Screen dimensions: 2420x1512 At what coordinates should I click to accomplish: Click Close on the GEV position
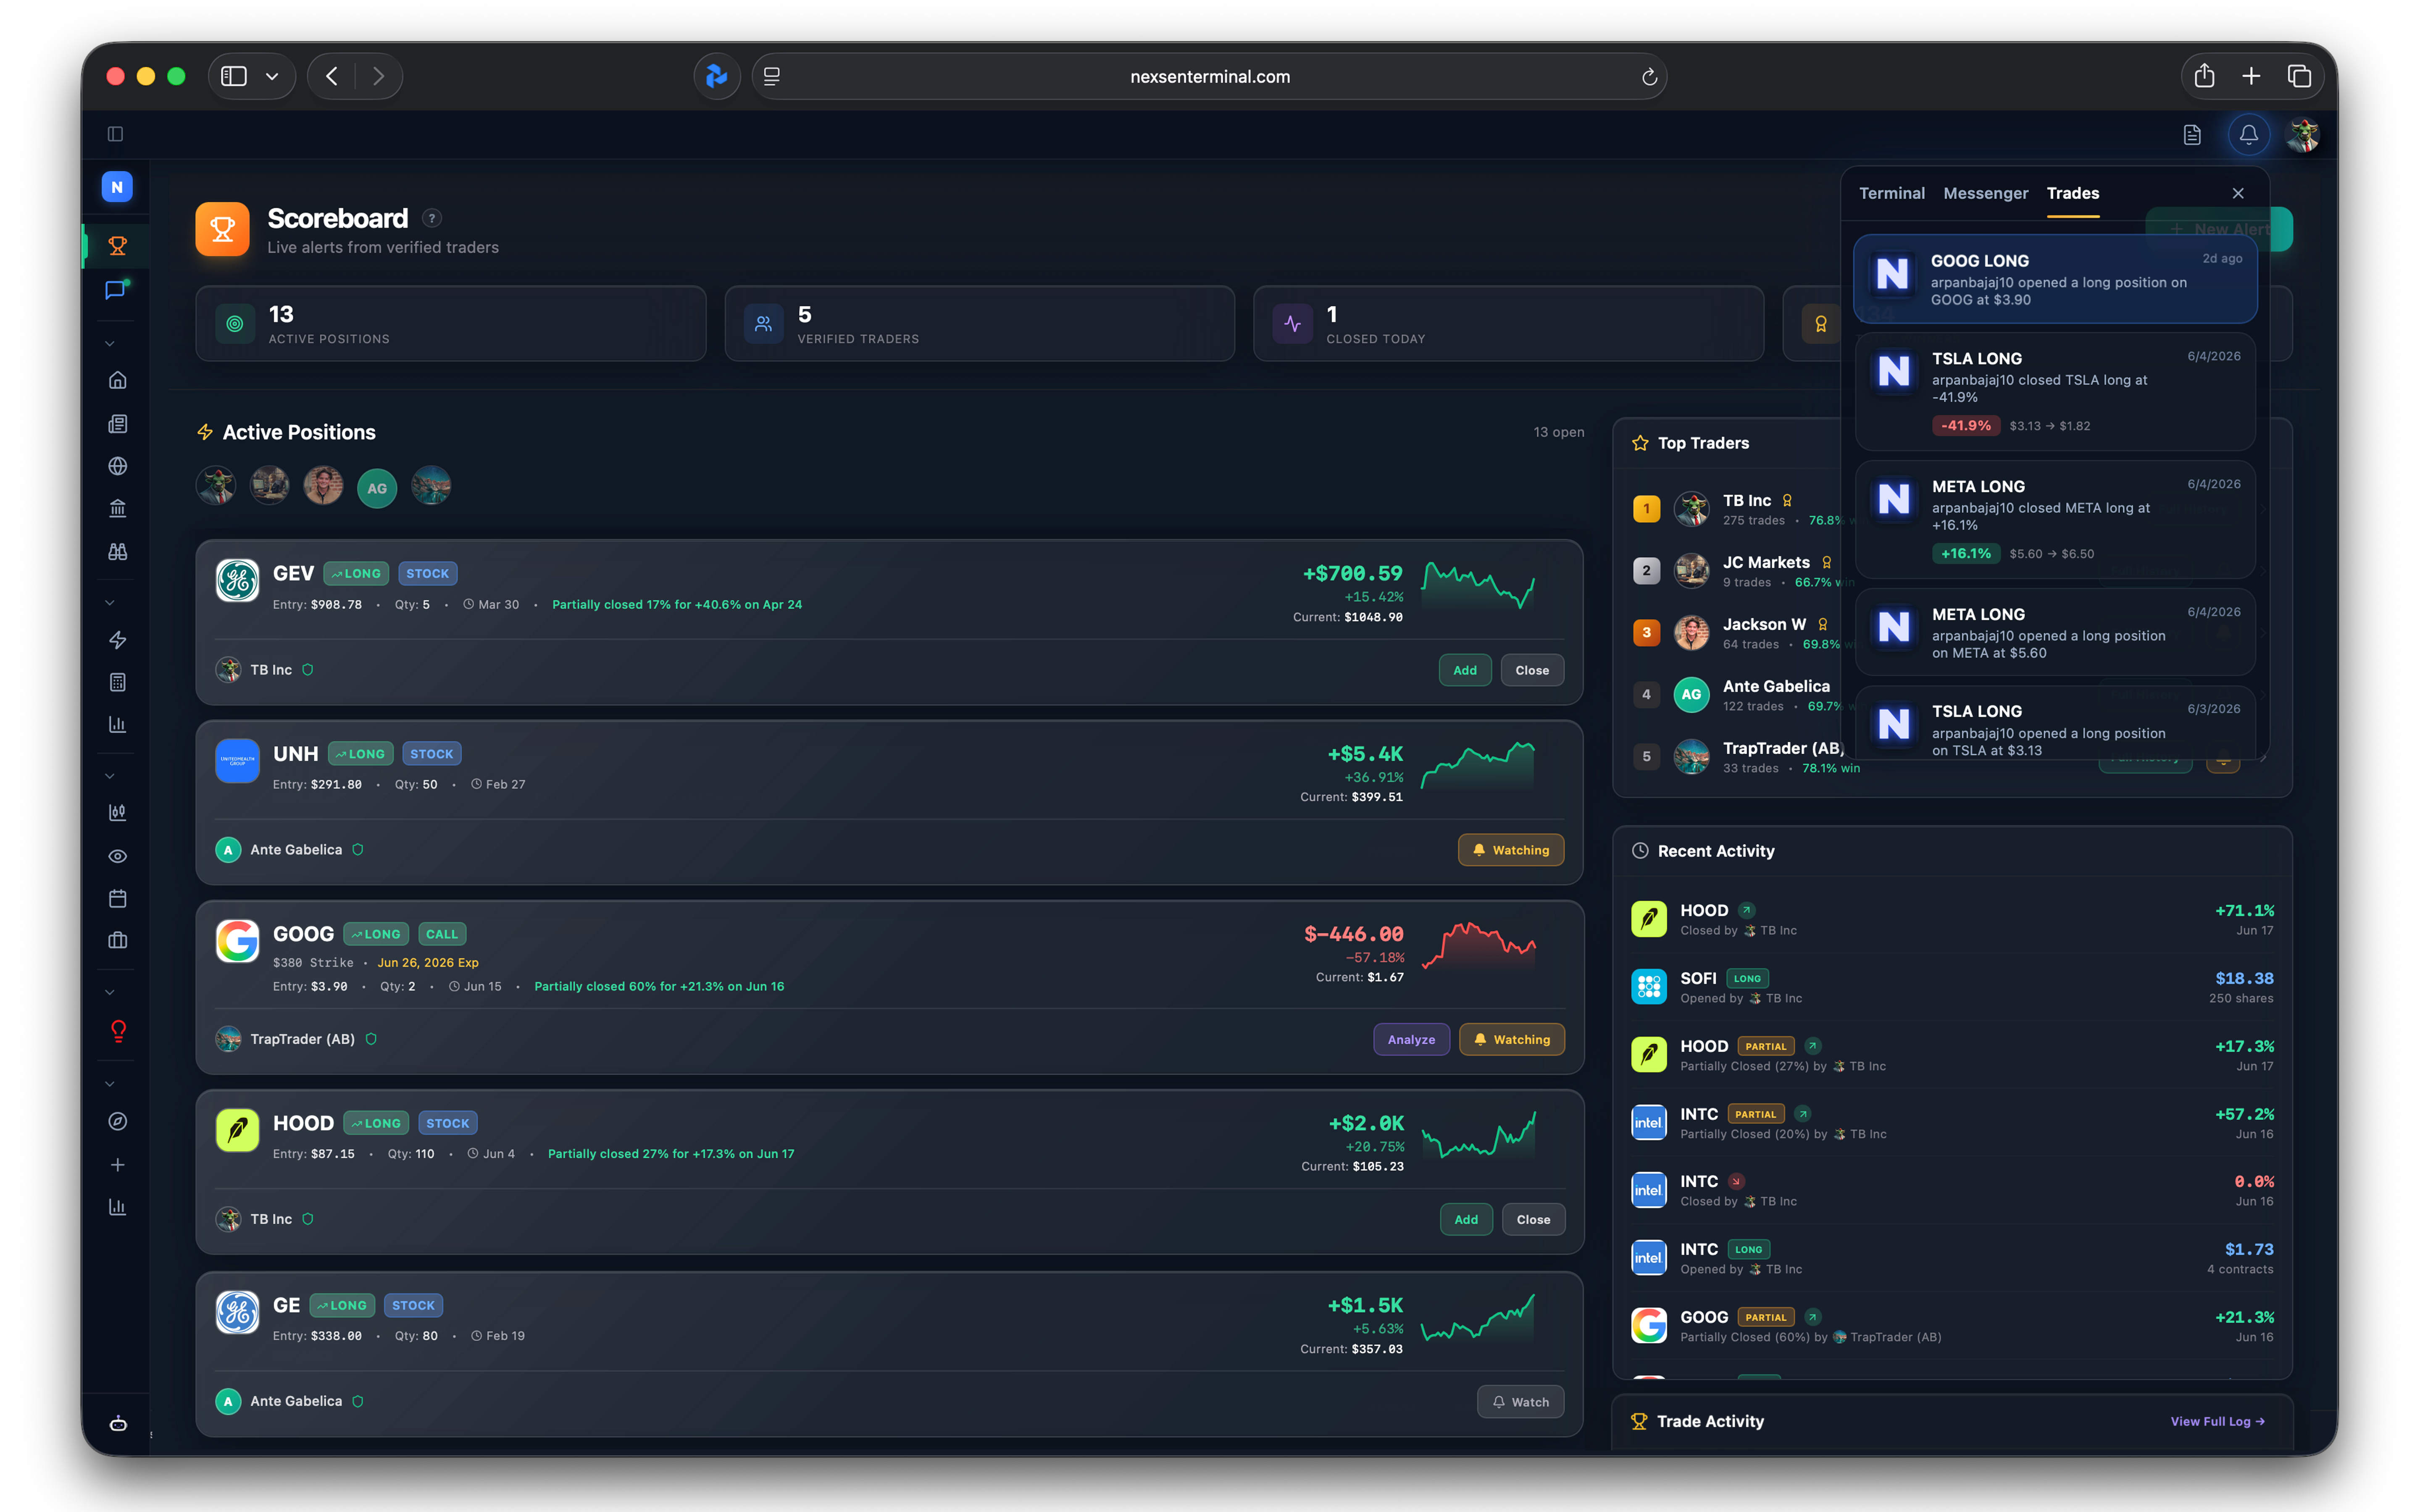[1531, 670]
